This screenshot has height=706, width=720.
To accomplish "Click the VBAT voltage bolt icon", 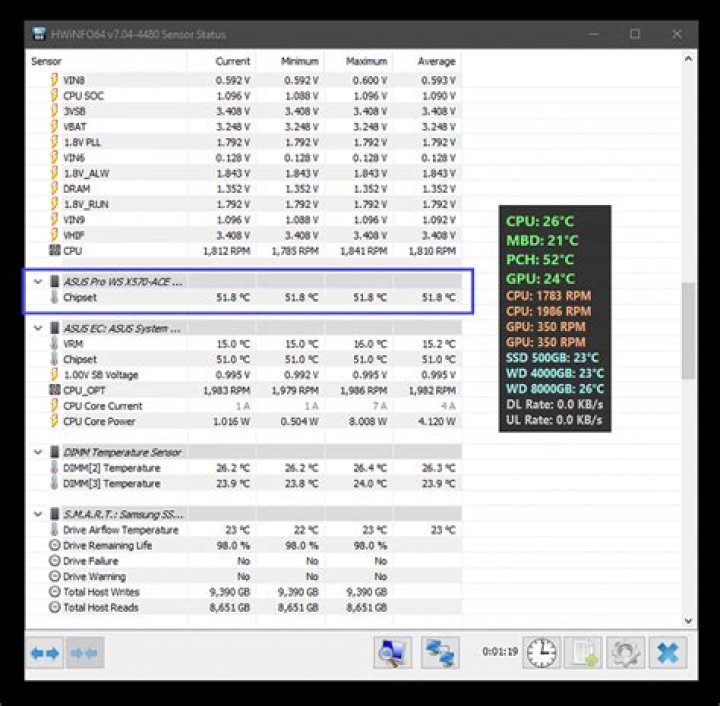I will [55, 127].
